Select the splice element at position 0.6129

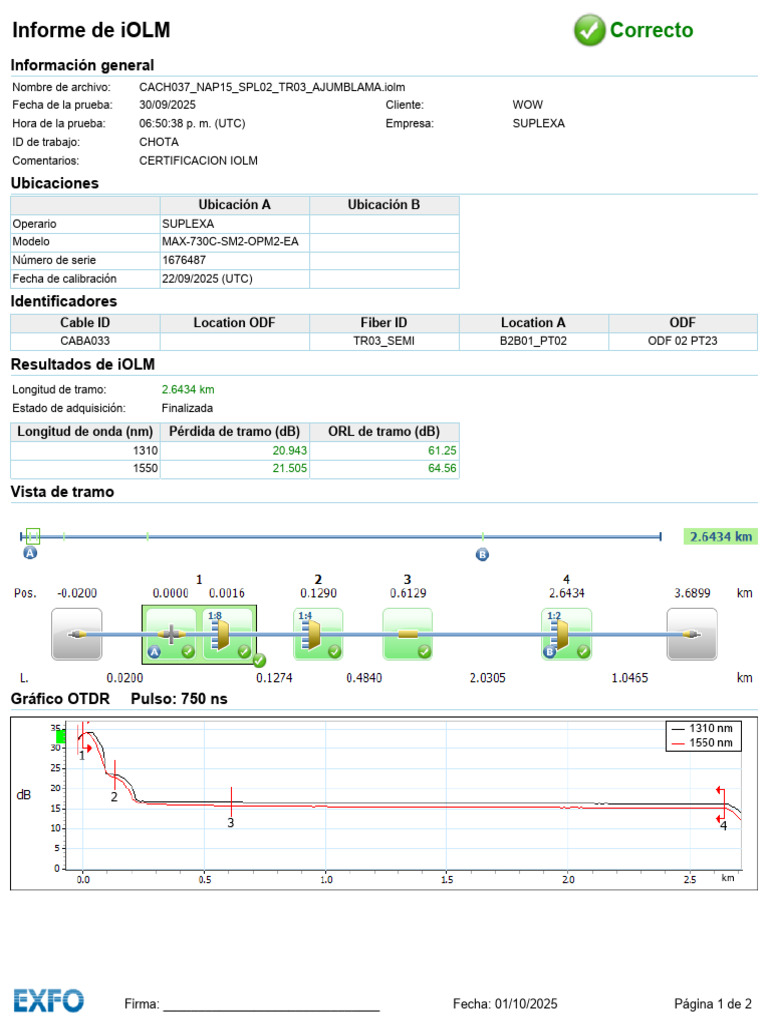click(x=408, y=633)
